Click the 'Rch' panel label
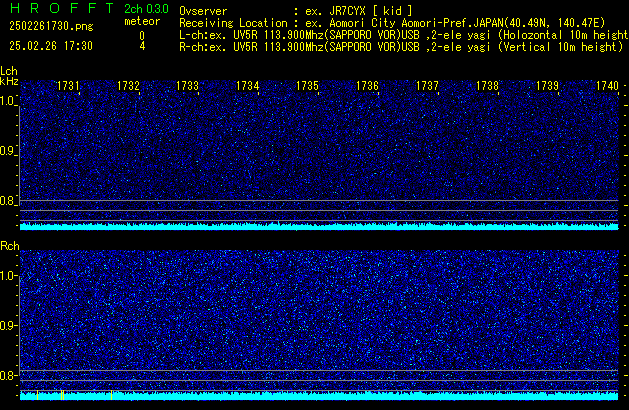629x410 pixels. [10, 246]
